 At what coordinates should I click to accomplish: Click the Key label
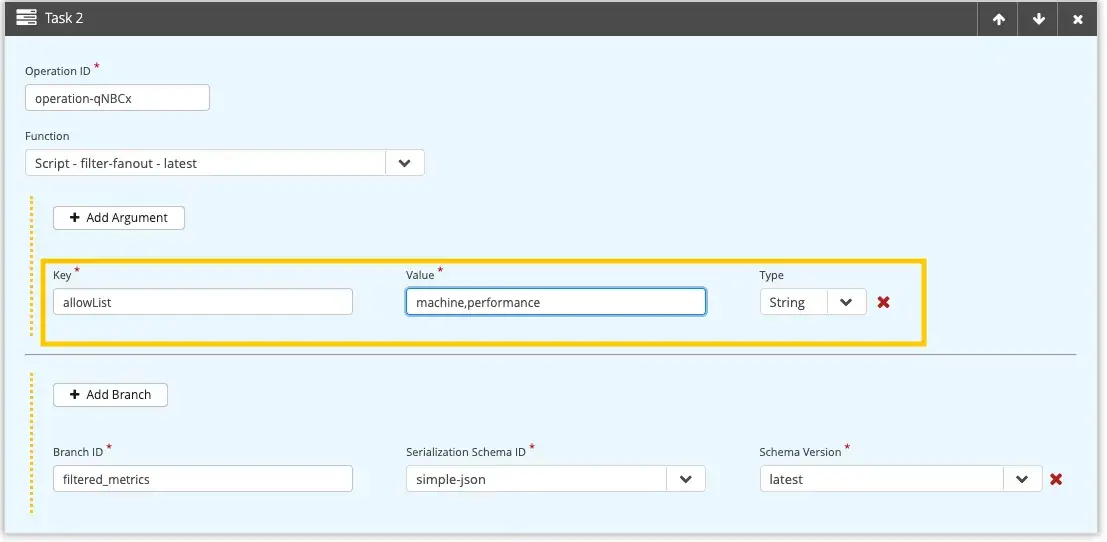pyautogui.click(x=62, y=275)
